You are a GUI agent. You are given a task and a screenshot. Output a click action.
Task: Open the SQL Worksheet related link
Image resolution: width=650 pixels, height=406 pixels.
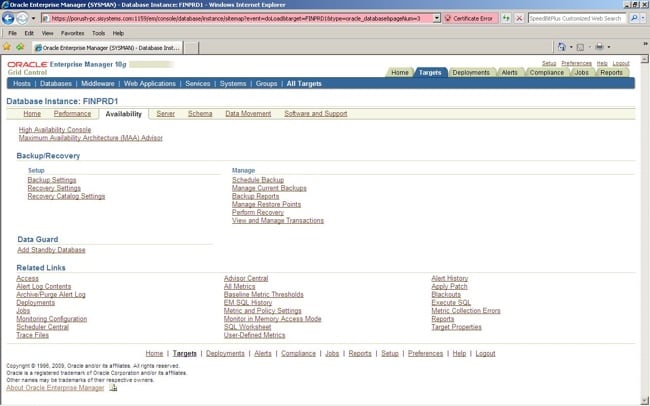pos(247,327)
